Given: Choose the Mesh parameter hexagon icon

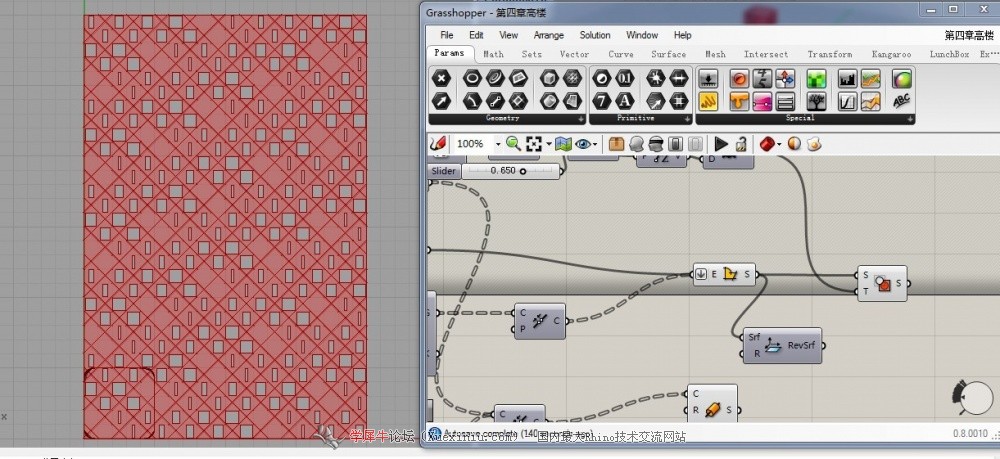Looking at the screenshot, I should pyautogui.click(x=573, y=79).
